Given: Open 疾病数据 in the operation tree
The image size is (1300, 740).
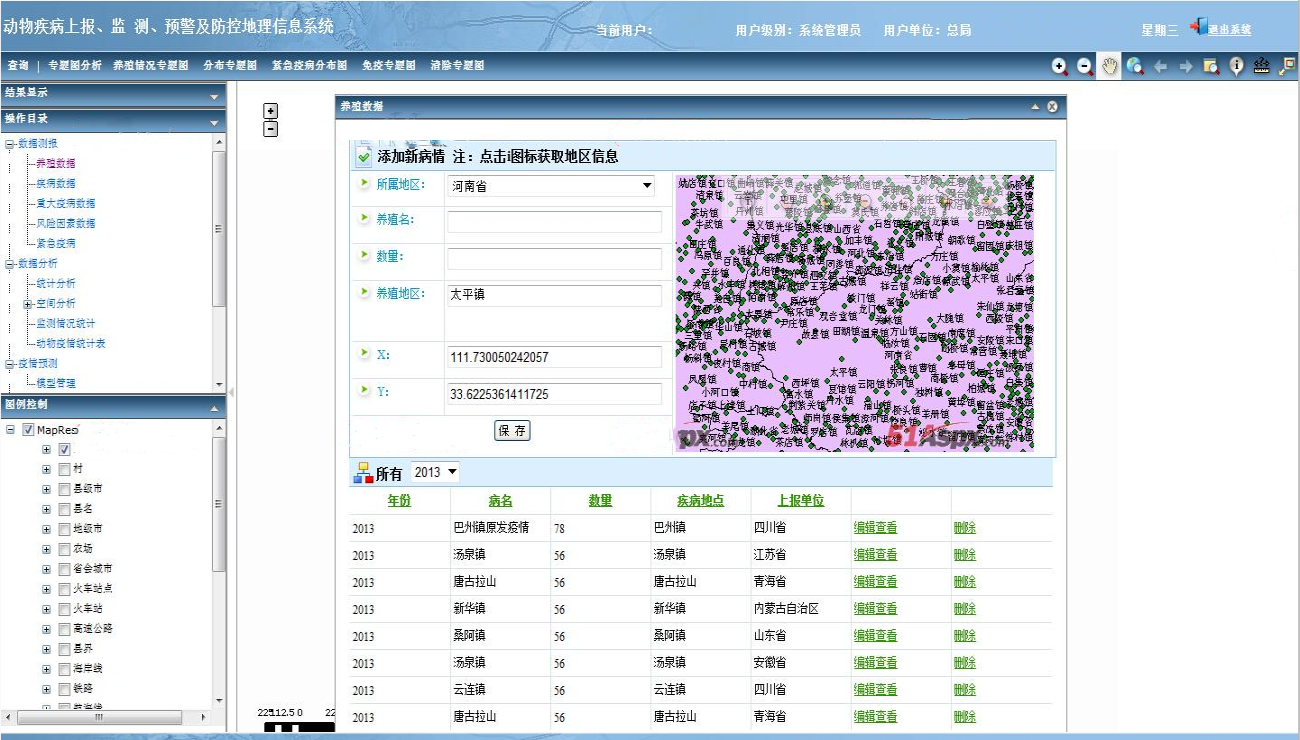Looking at the screenshot, I should 56,184.
